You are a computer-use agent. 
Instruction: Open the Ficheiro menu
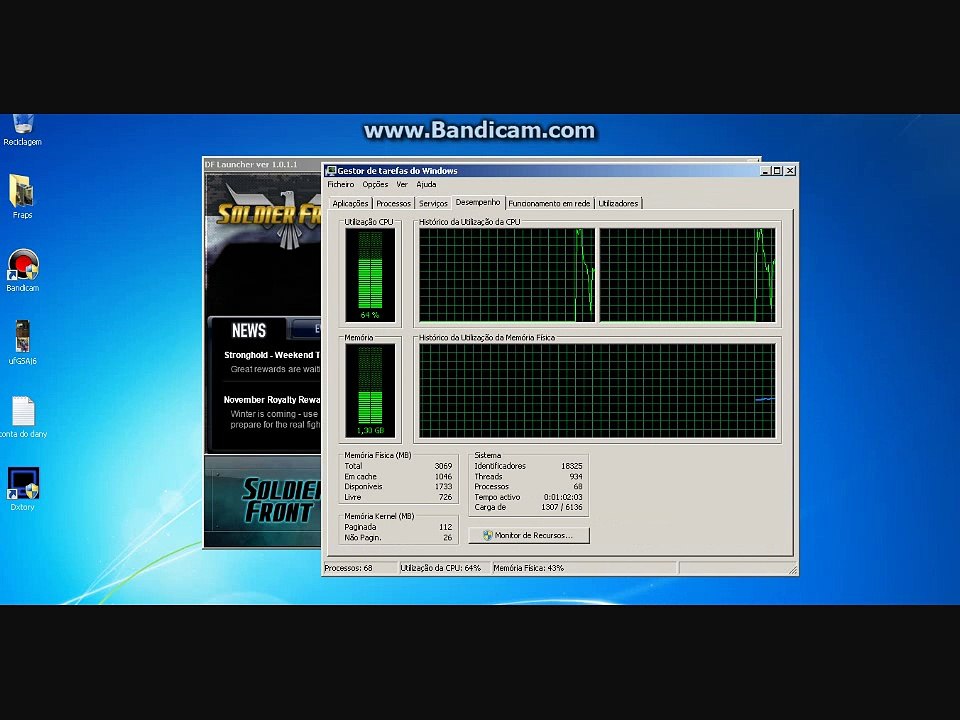tap(340, 184)
